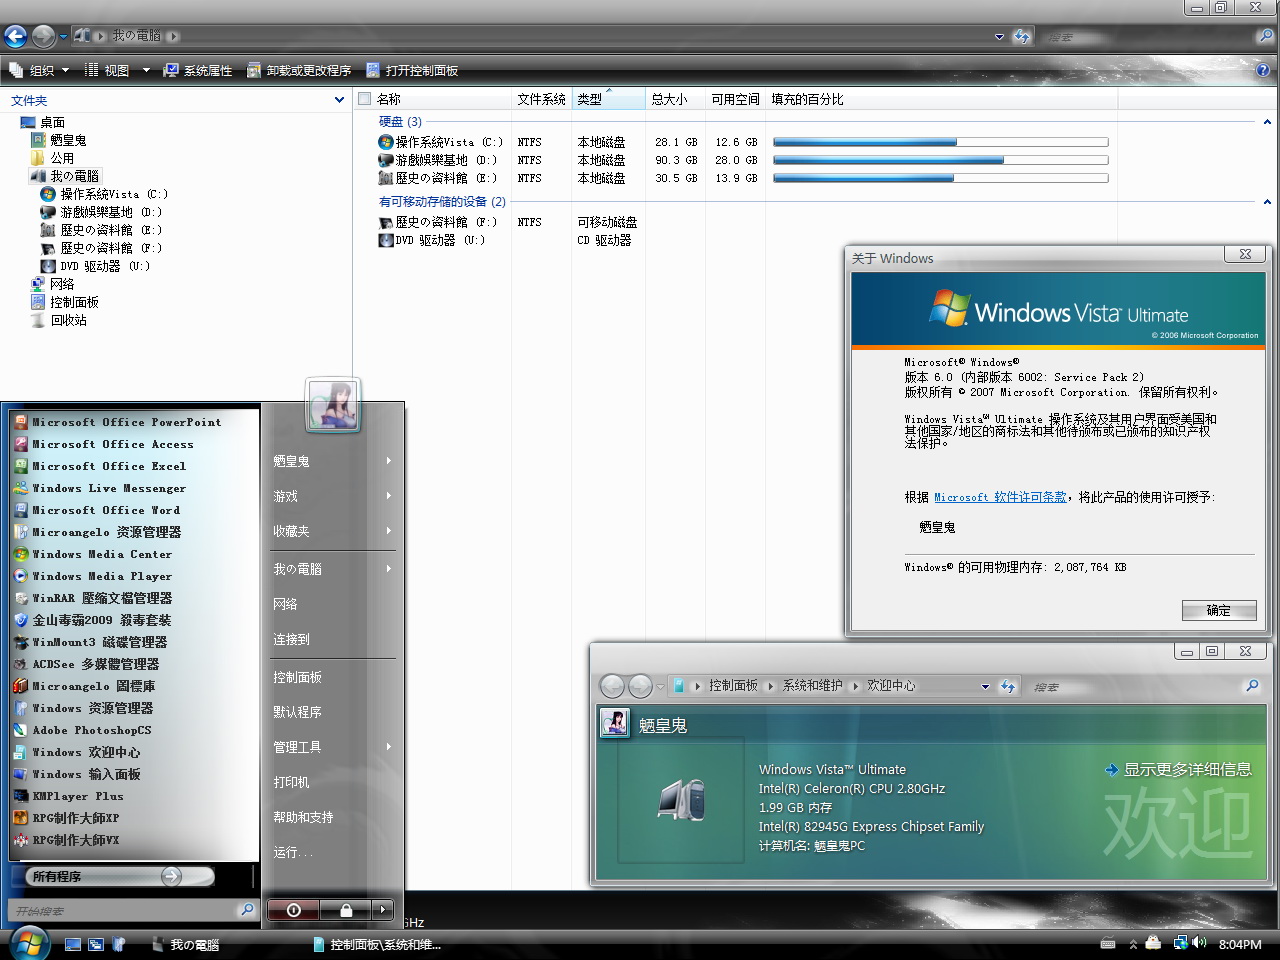The height and width of the screenshot is (960, 1280).
Task: Expand 收藏夹 submenu arrow in Start menu
Action: click(389, 531)
